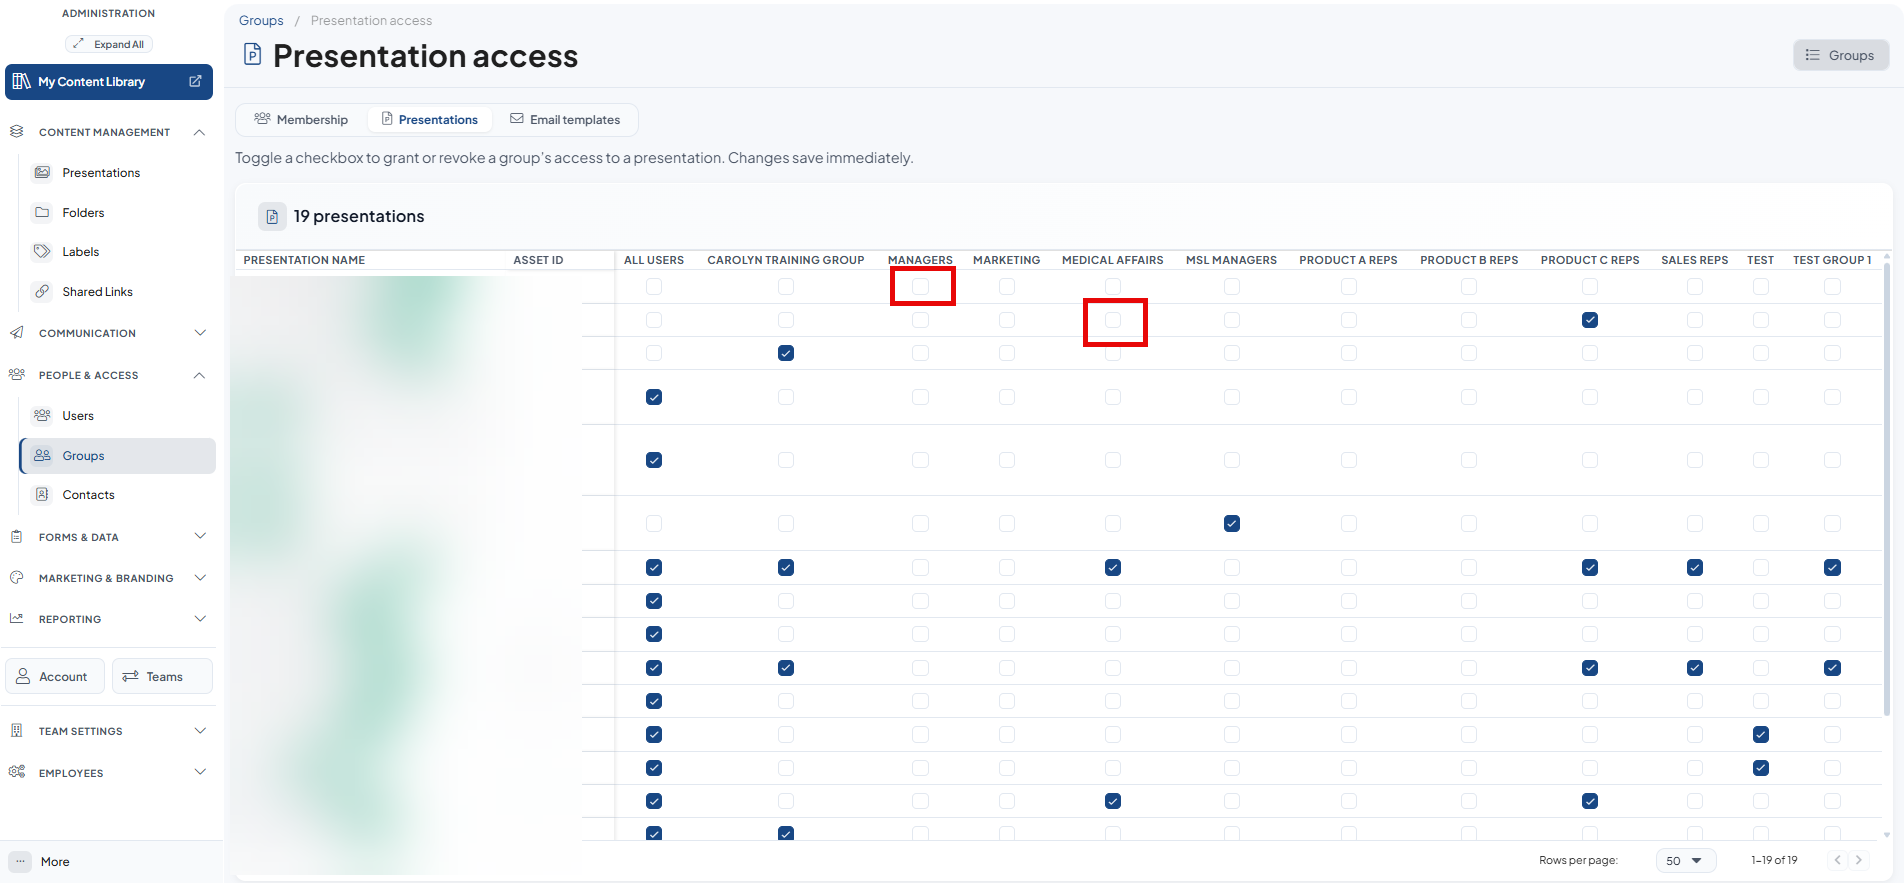
Task: Open external link icon on My Content Library
Action: click(x=195, y=82)
